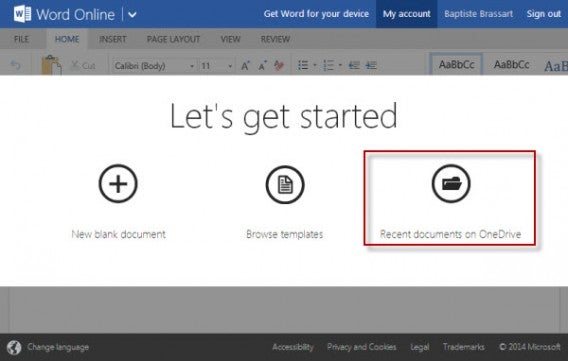Switch to the INSERT tab
The height and width of the screenshot is (361, 568).
pos(113,39)
